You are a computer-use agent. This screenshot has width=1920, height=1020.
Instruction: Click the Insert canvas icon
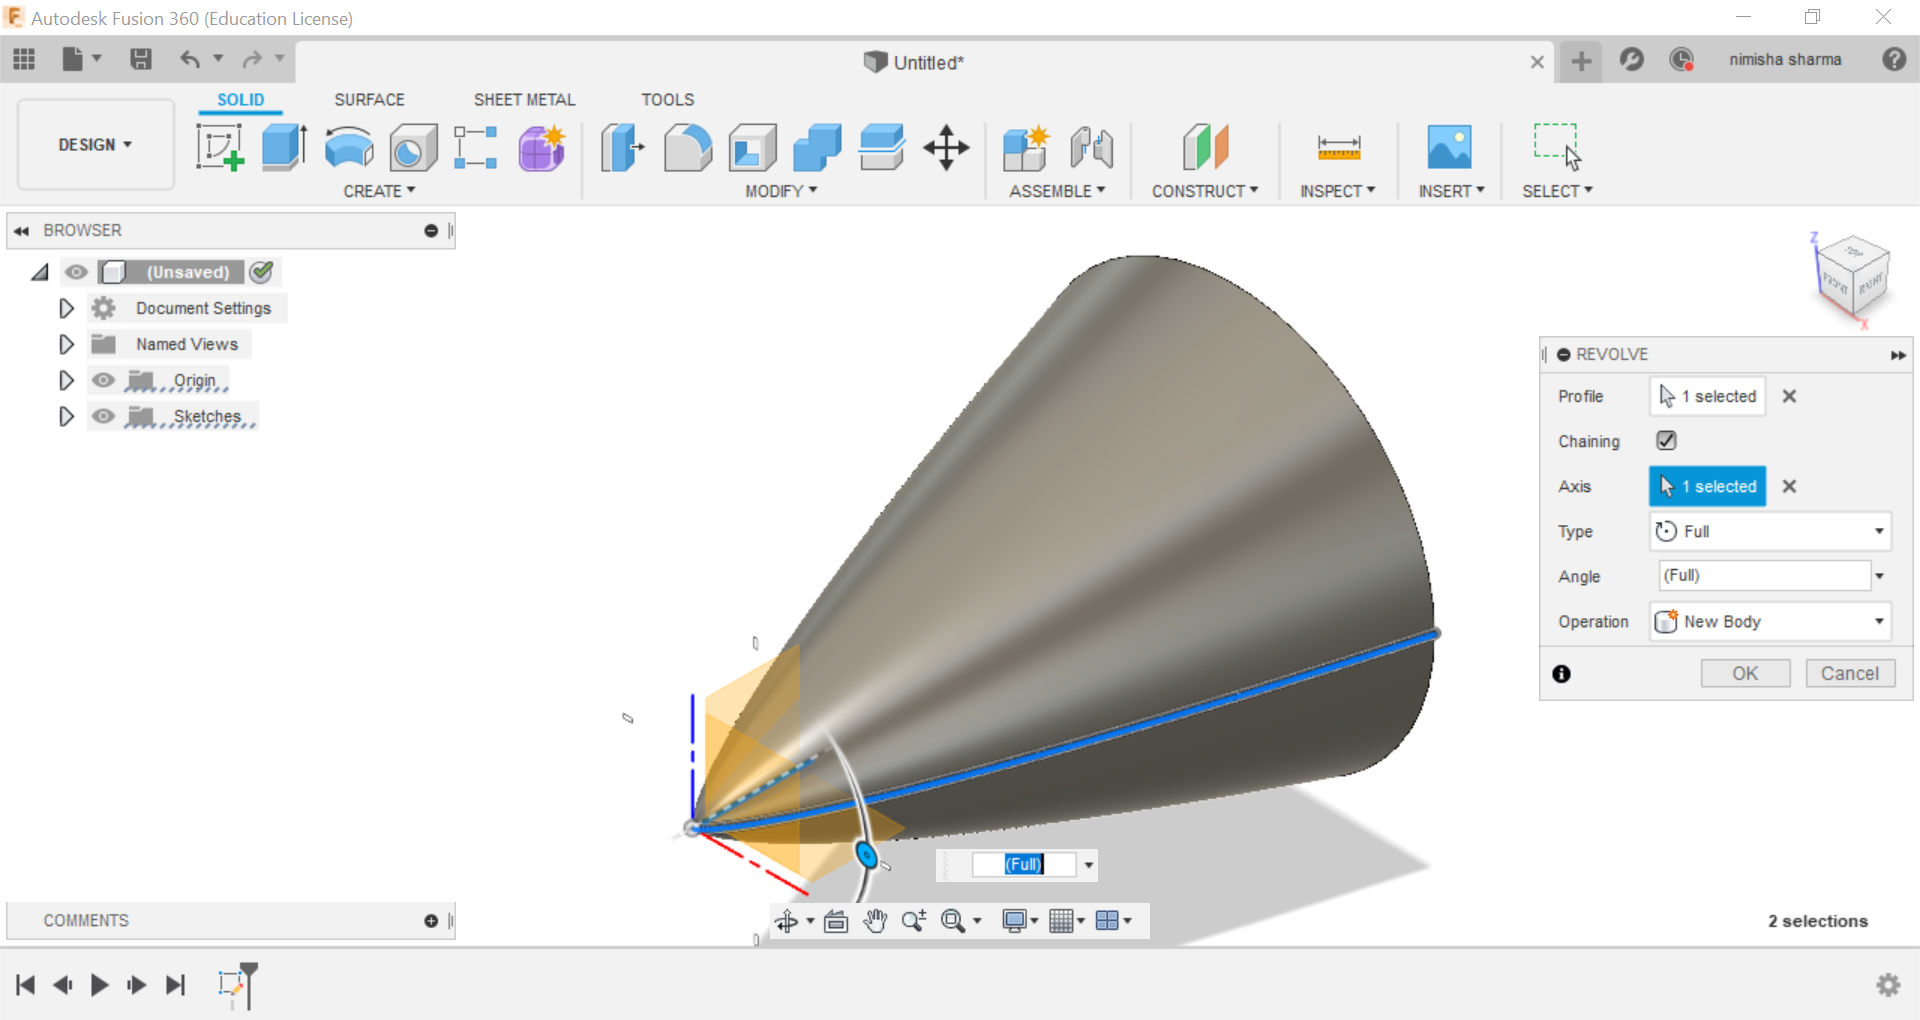point(1451,148)
